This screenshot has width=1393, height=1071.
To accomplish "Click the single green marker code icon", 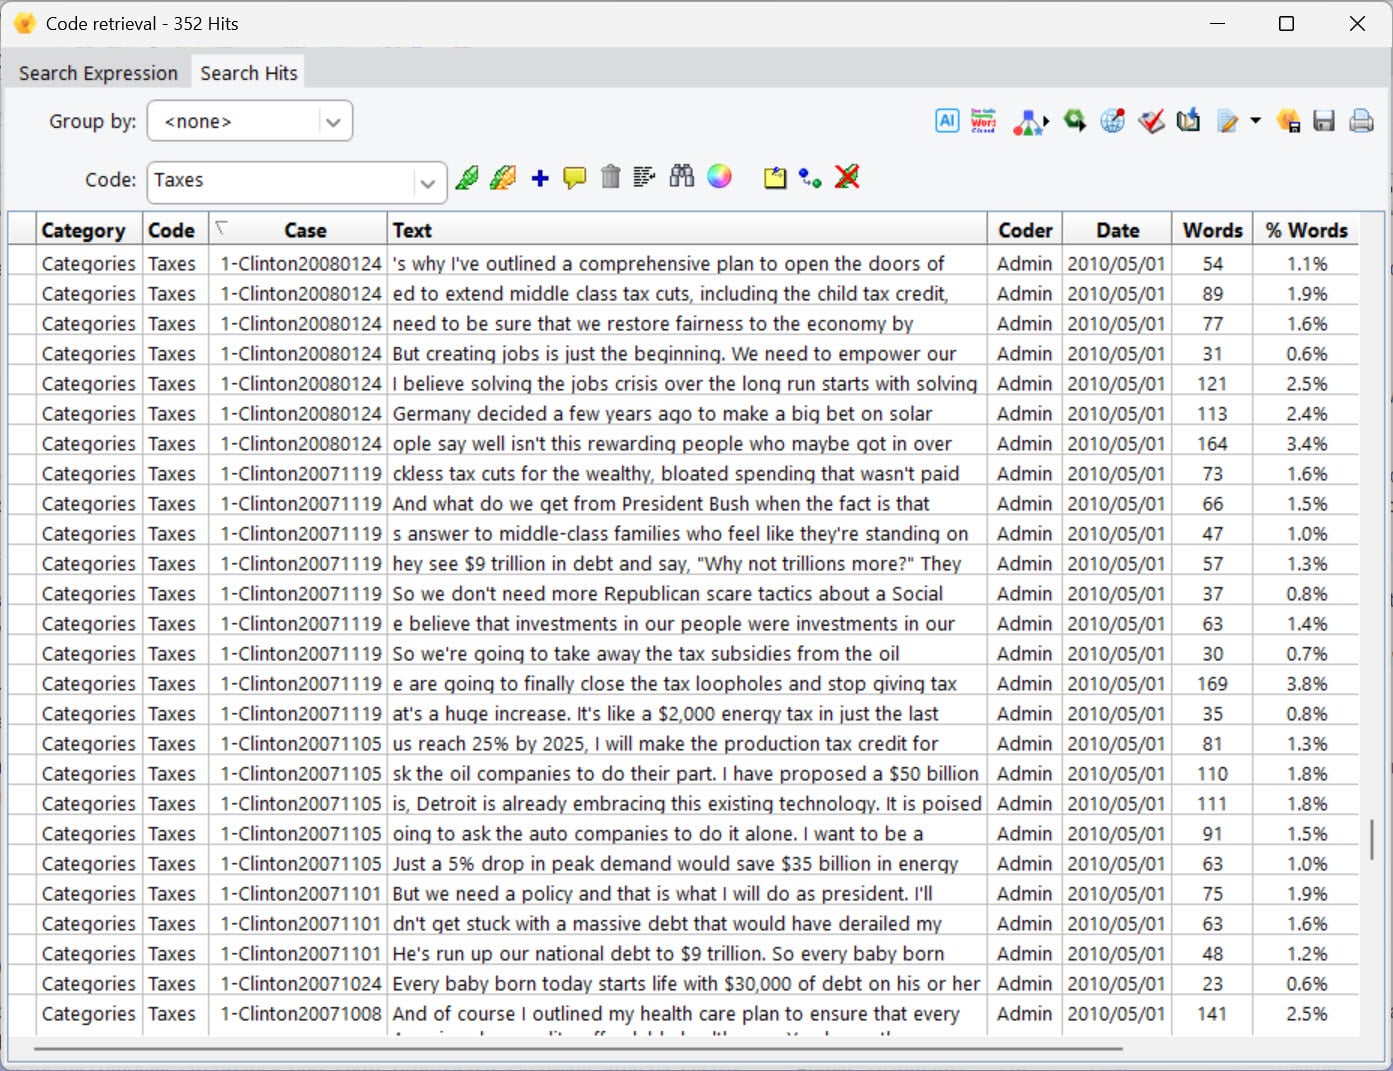I will (467, 178).
